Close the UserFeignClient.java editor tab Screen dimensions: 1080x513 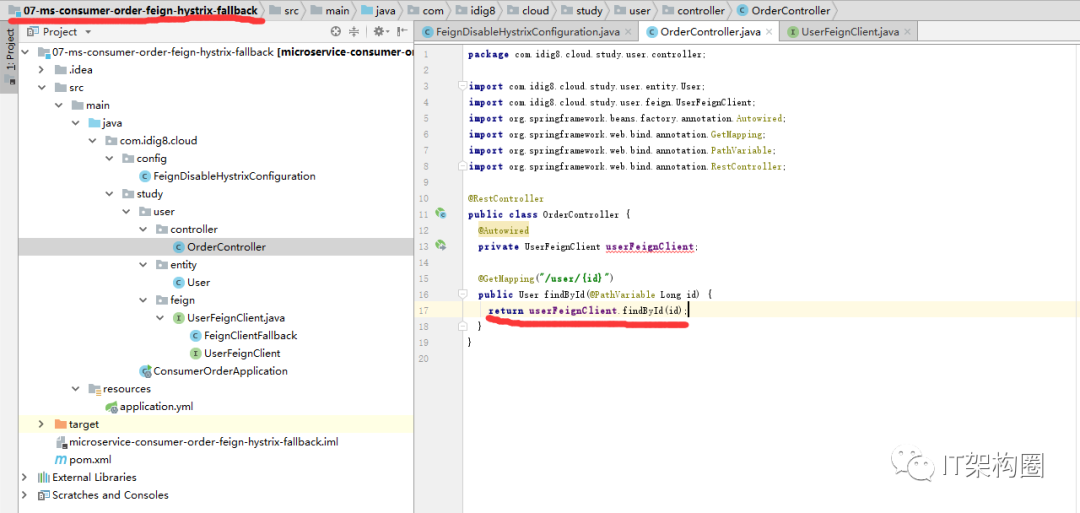907,32
